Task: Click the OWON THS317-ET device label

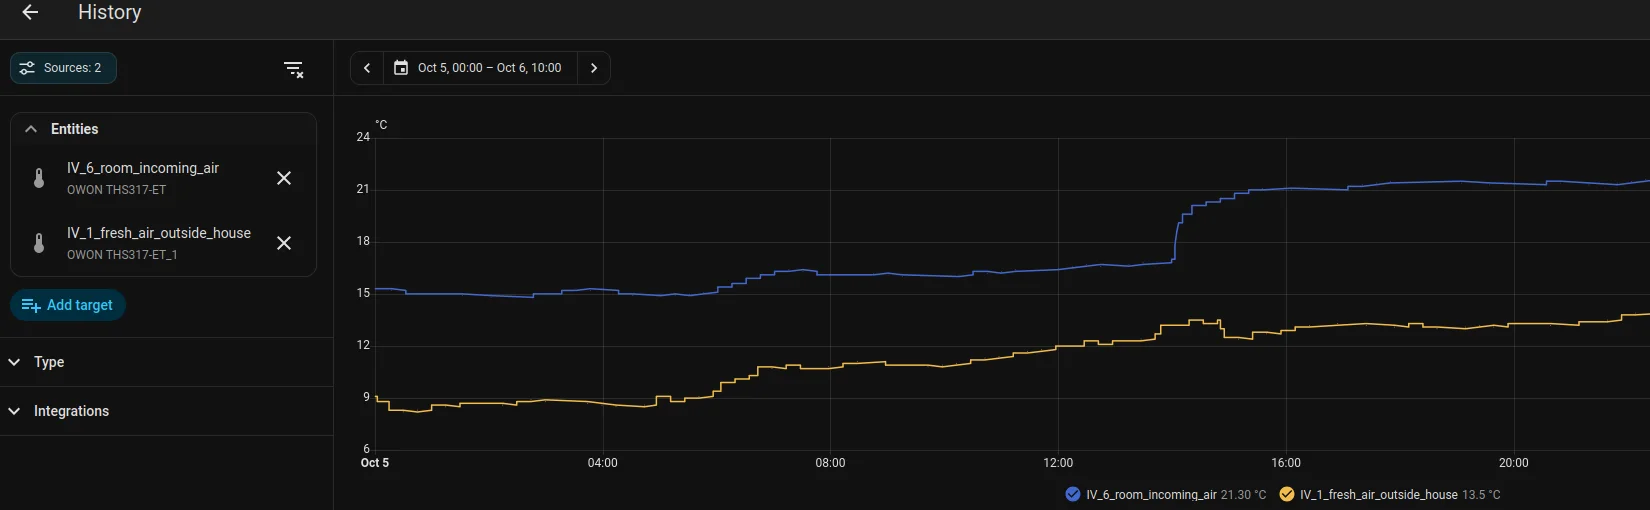Action: click(x=117, y=190)
